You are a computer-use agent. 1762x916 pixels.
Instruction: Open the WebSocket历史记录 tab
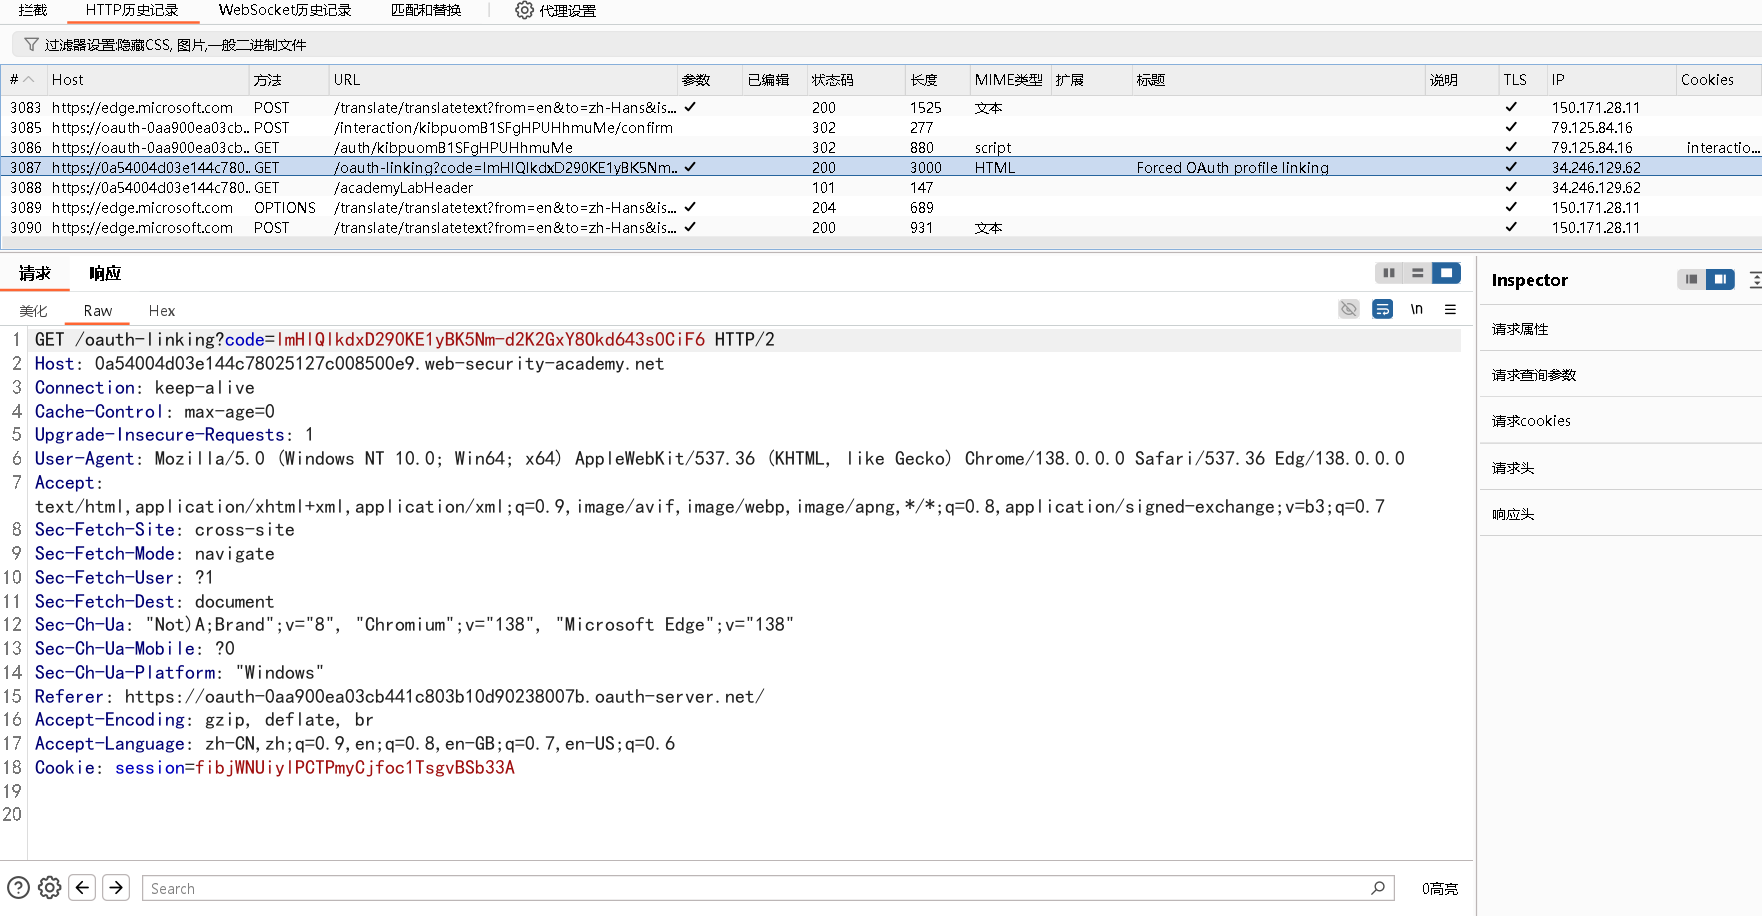coord(283,10)
